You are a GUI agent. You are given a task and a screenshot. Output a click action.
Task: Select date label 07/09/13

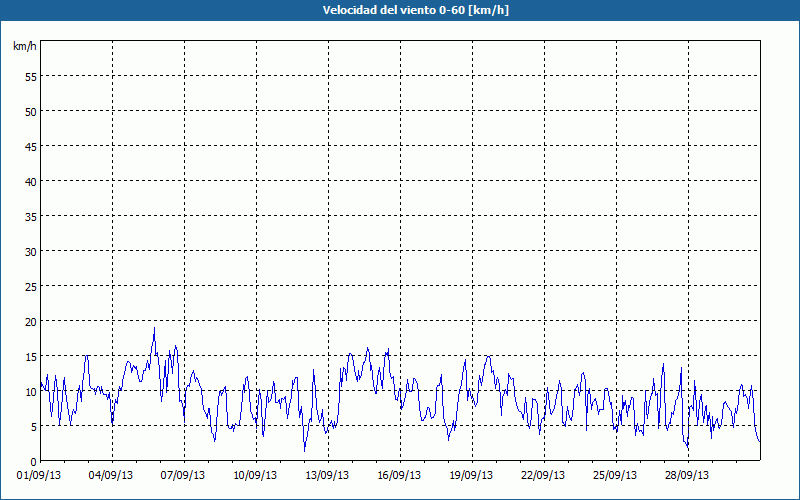click(183, 476)
